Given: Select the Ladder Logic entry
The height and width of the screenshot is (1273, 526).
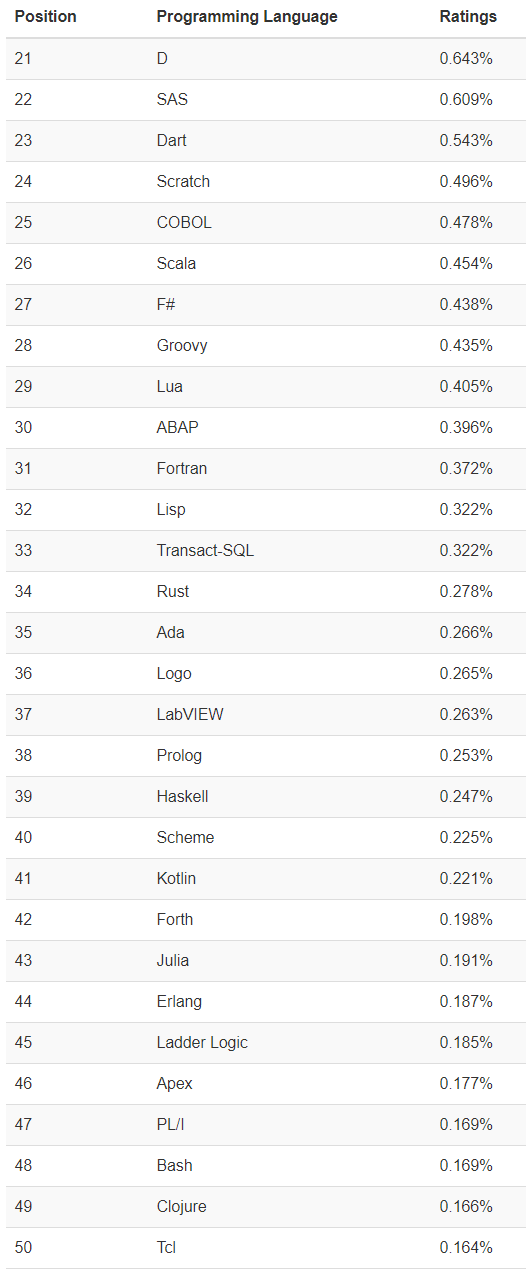Looking at the screenshot, I should pos(266,1043).
